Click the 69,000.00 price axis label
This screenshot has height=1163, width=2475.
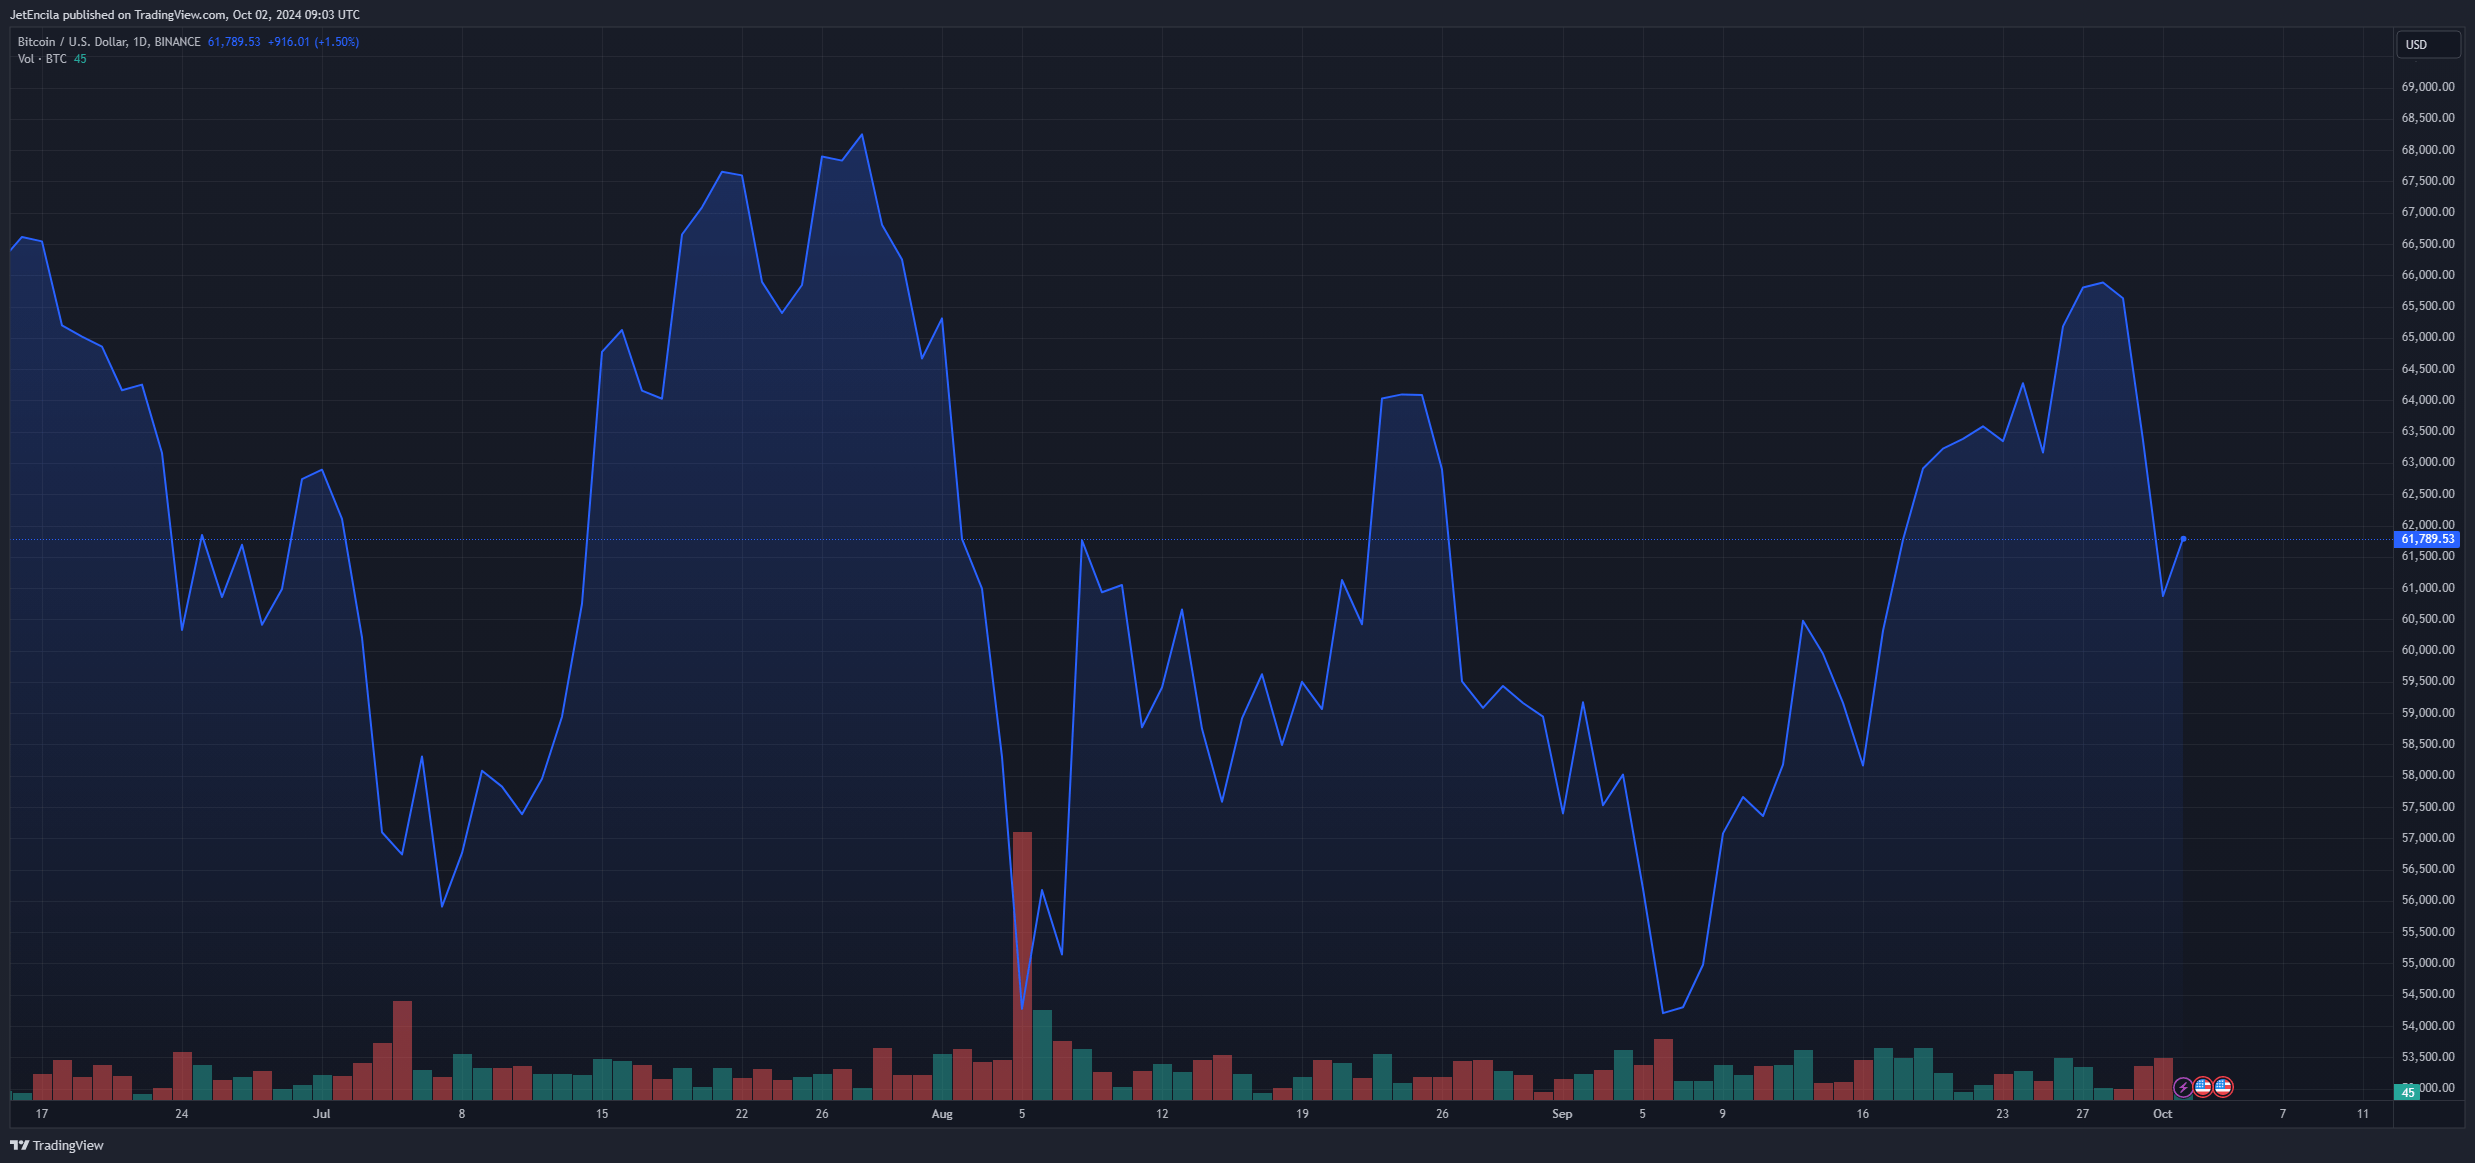(x=2427, y=87)
